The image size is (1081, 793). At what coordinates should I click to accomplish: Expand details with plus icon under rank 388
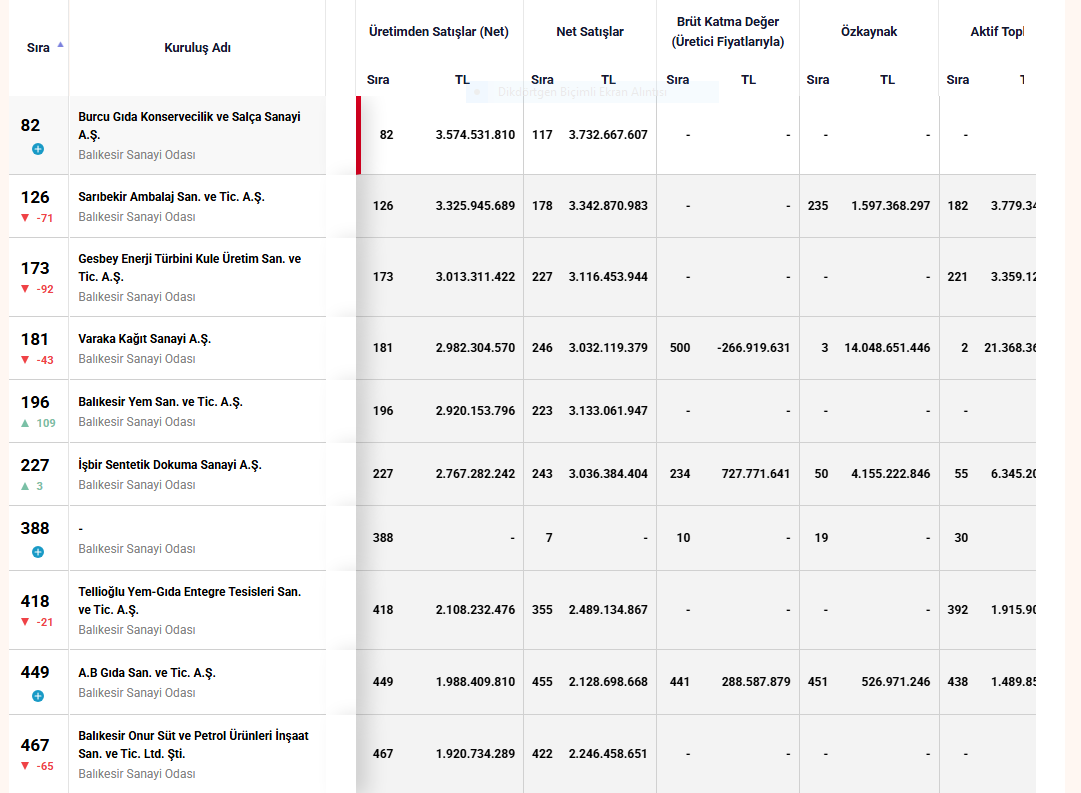pyautogui.click(x=38, y=552)
